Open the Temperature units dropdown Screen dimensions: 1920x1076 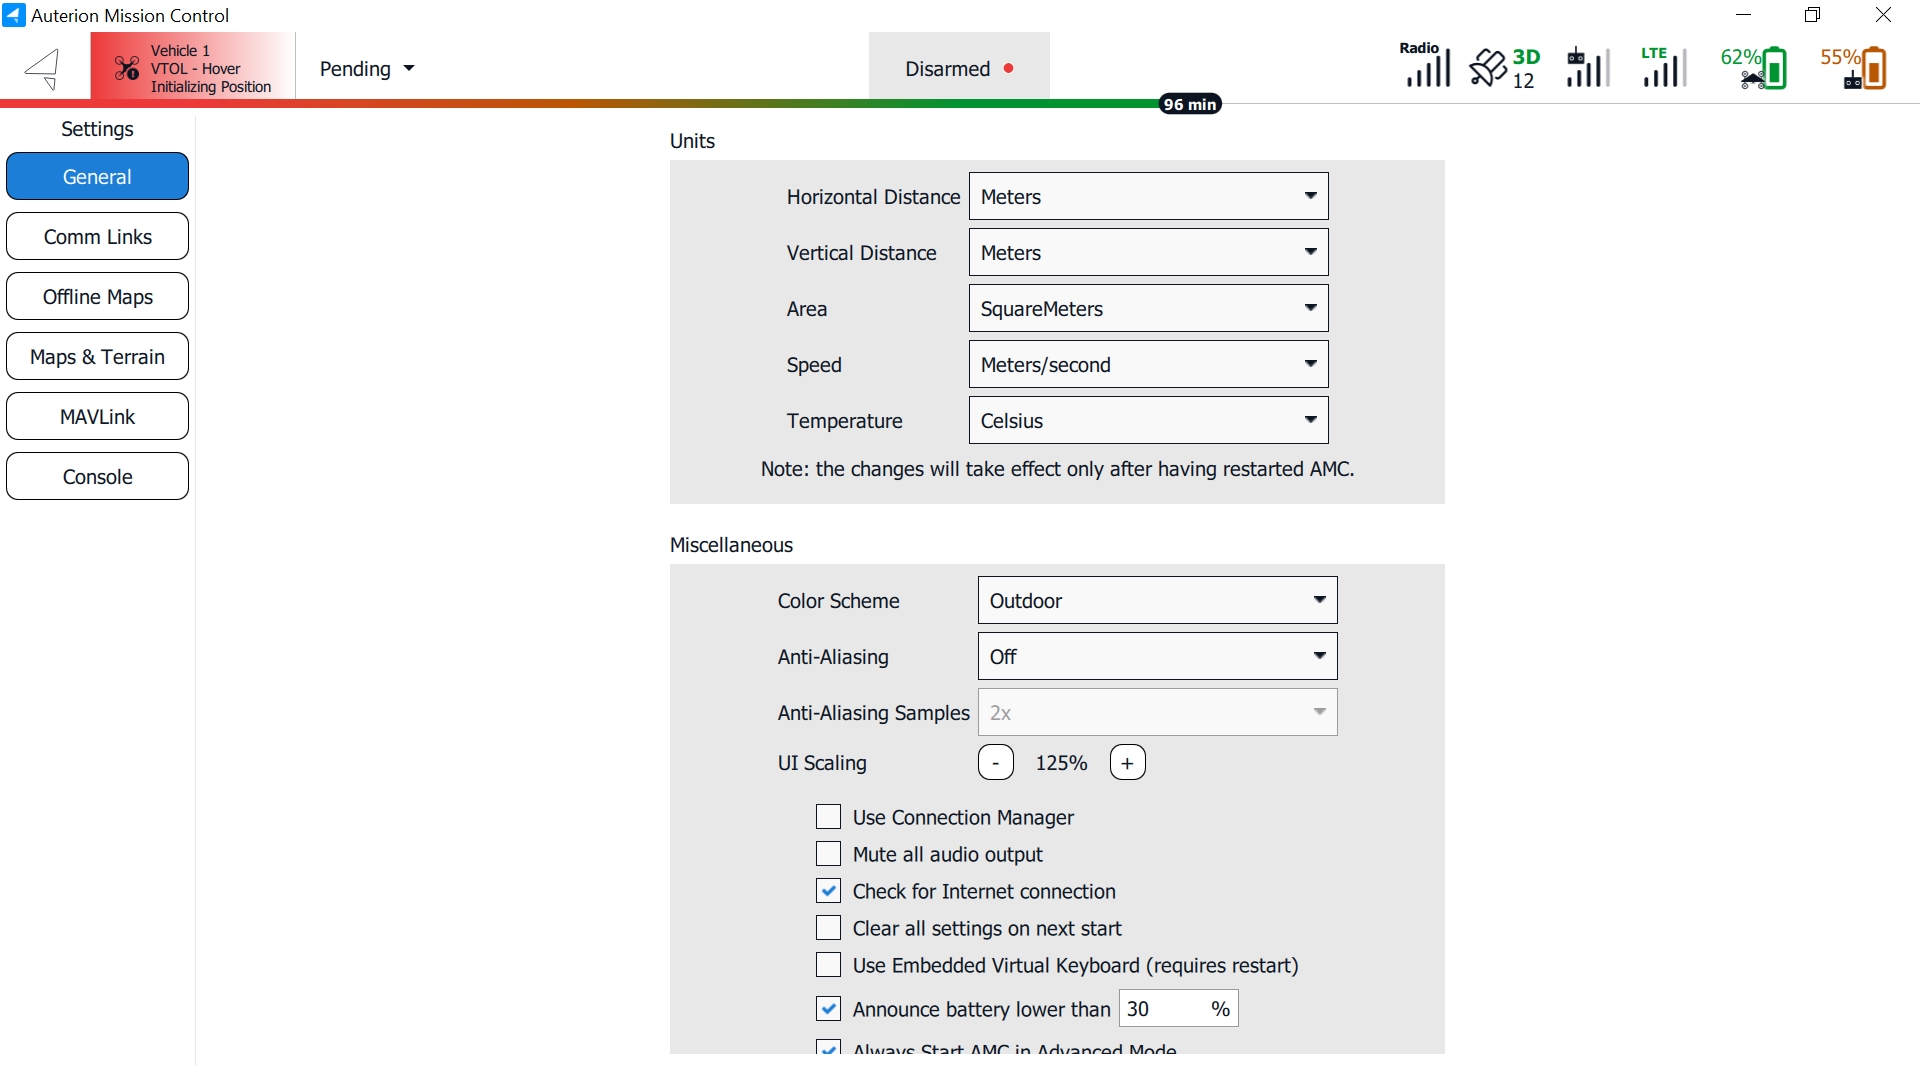[1148, 421]
